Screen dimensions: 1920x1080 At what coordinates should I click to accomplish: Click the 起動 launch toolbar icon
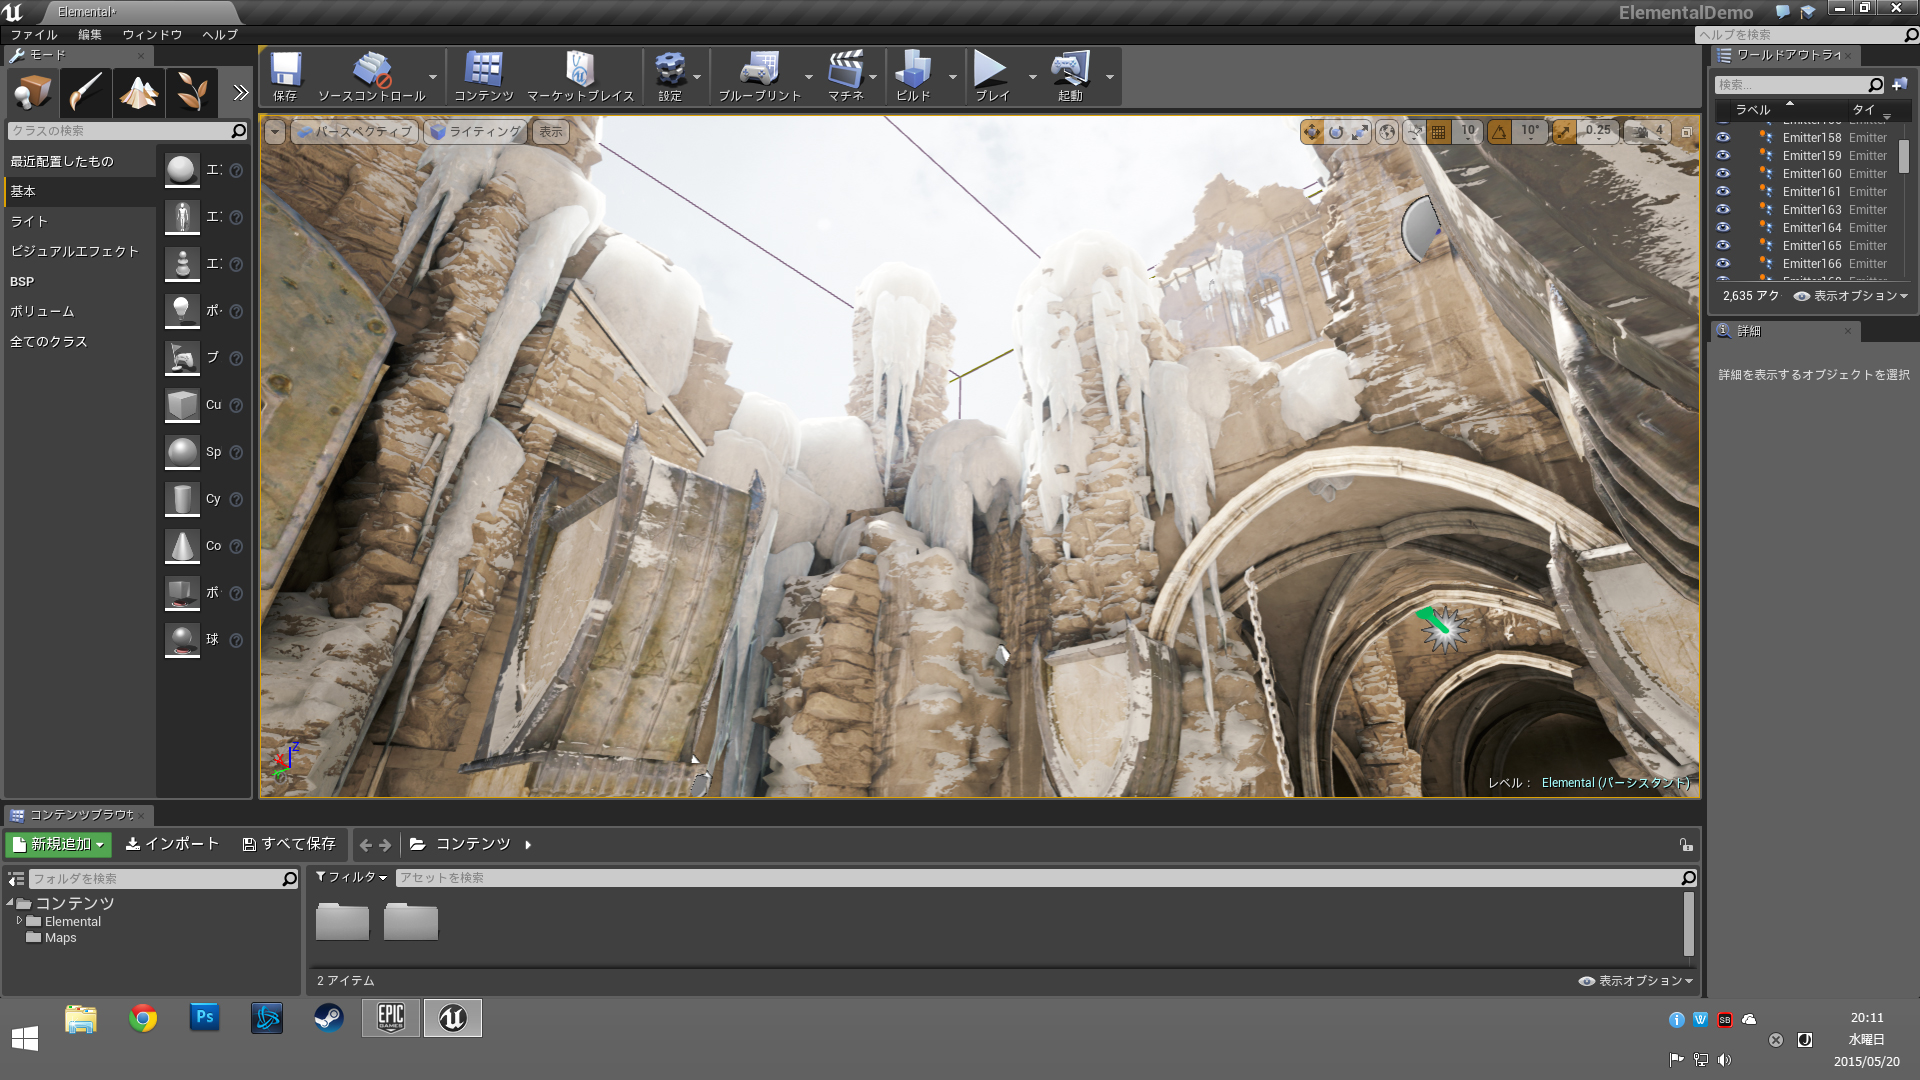coord(1070,76)
